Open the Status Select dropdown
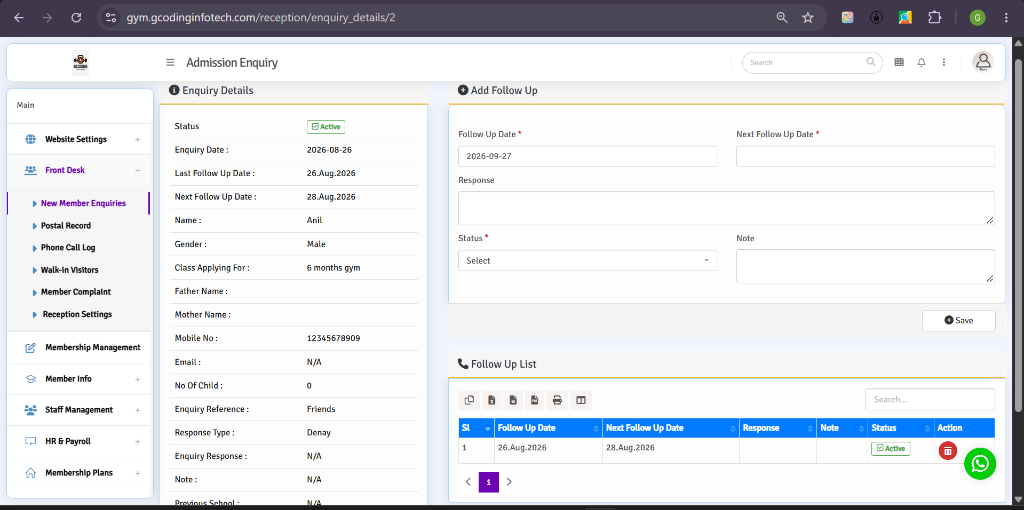Screen dimensions: 1024x510 coord(587,261)
